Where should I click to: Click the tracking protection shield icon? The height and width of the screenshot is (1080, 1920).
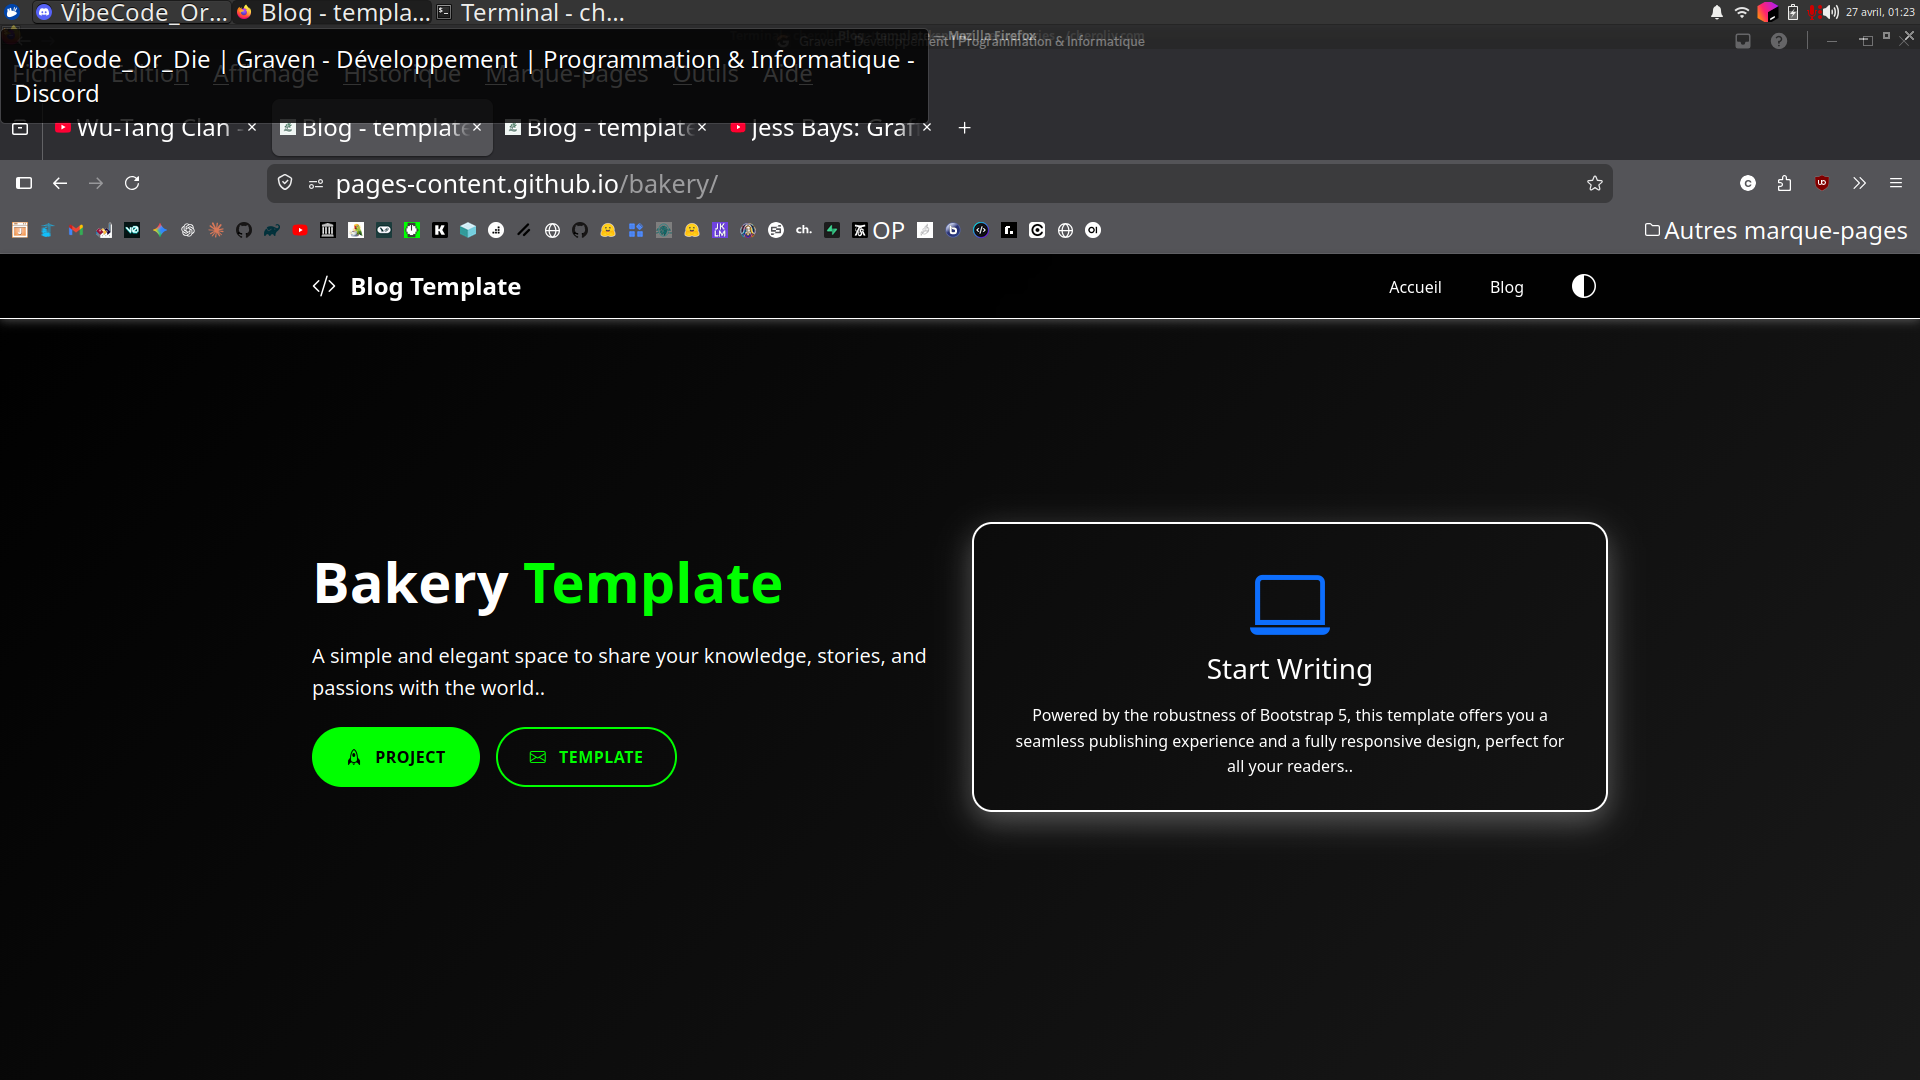[x=285, y=183]
